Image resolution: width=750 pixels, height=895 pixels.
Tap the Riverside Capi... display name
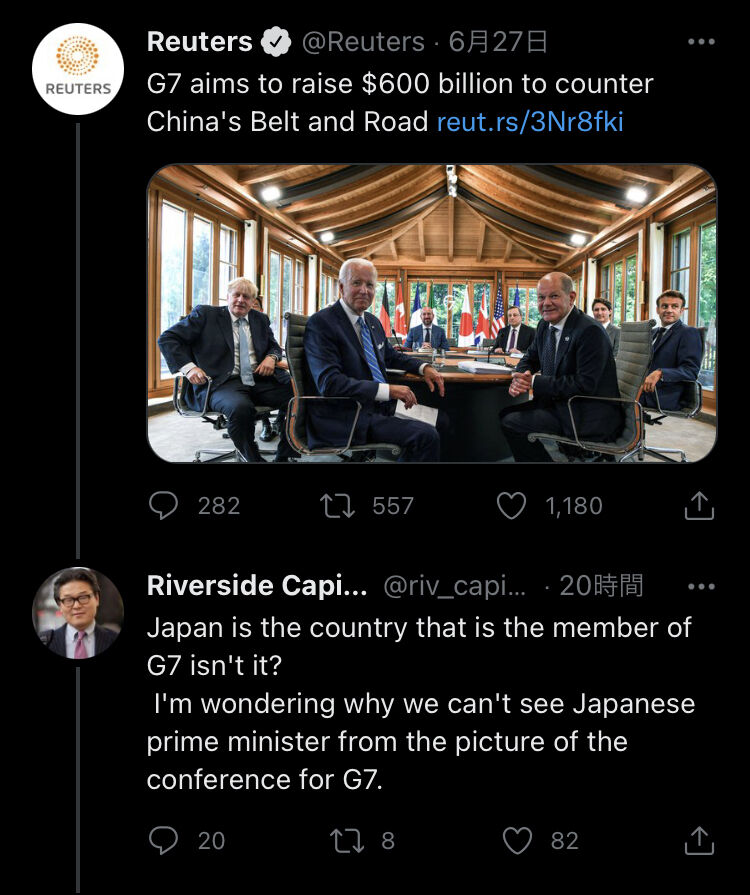point(257,586)
